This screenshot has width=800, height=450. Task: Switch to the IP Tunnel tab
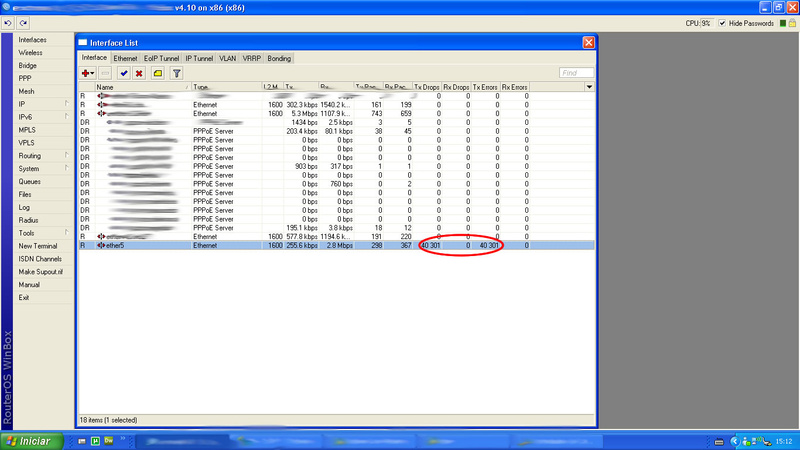click(199, 58)
